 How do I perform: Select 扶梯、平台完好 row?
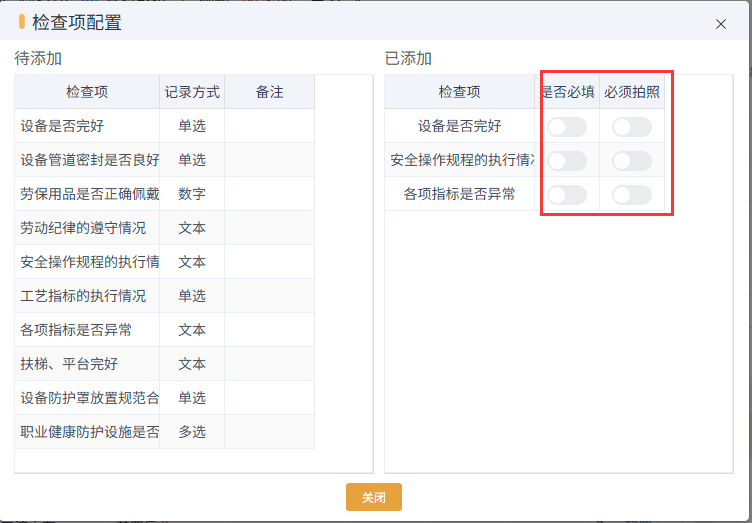coord(164,364)
